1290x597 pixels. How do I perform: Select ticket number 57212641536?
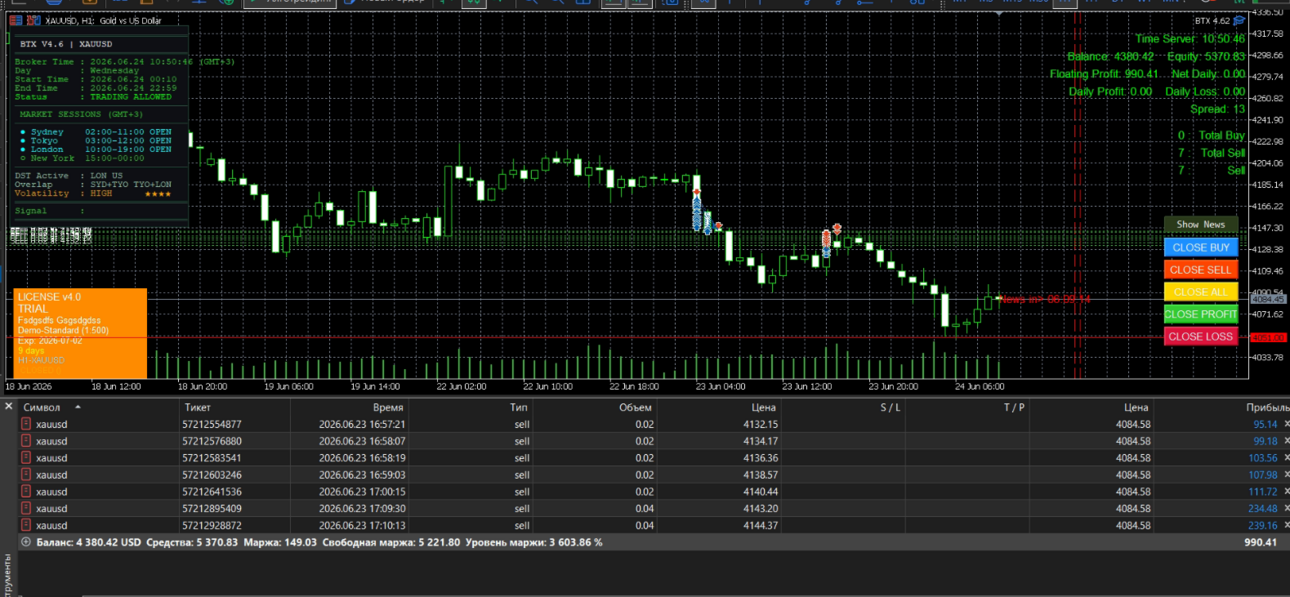(212, 492)
